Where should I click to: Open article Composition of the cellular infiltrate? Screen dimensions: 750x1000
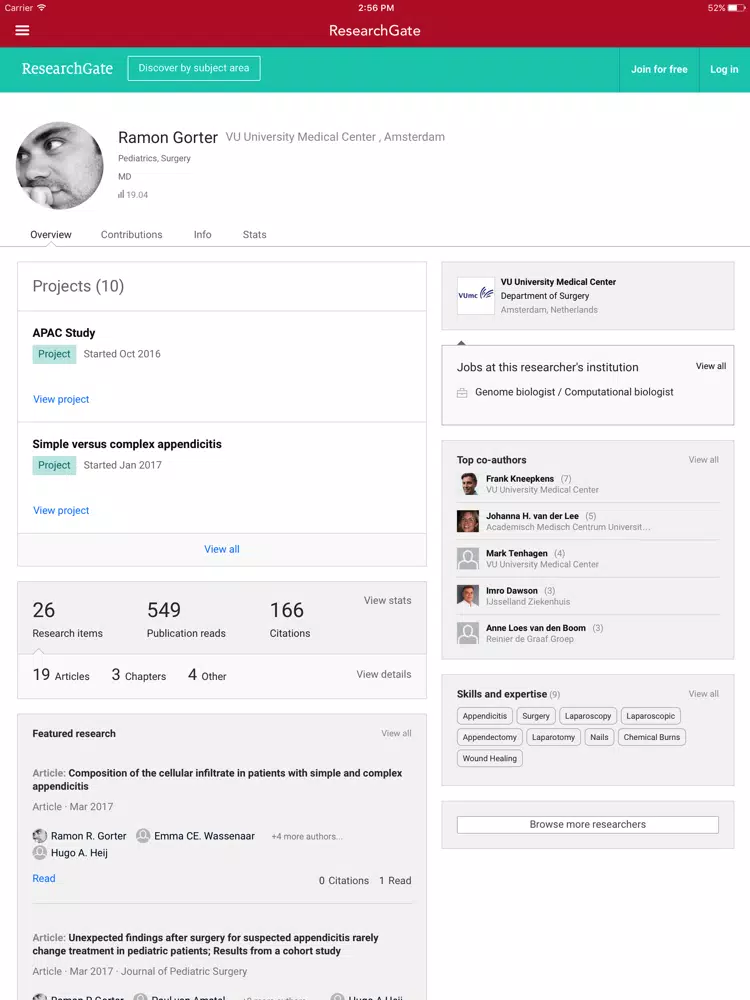217,779
